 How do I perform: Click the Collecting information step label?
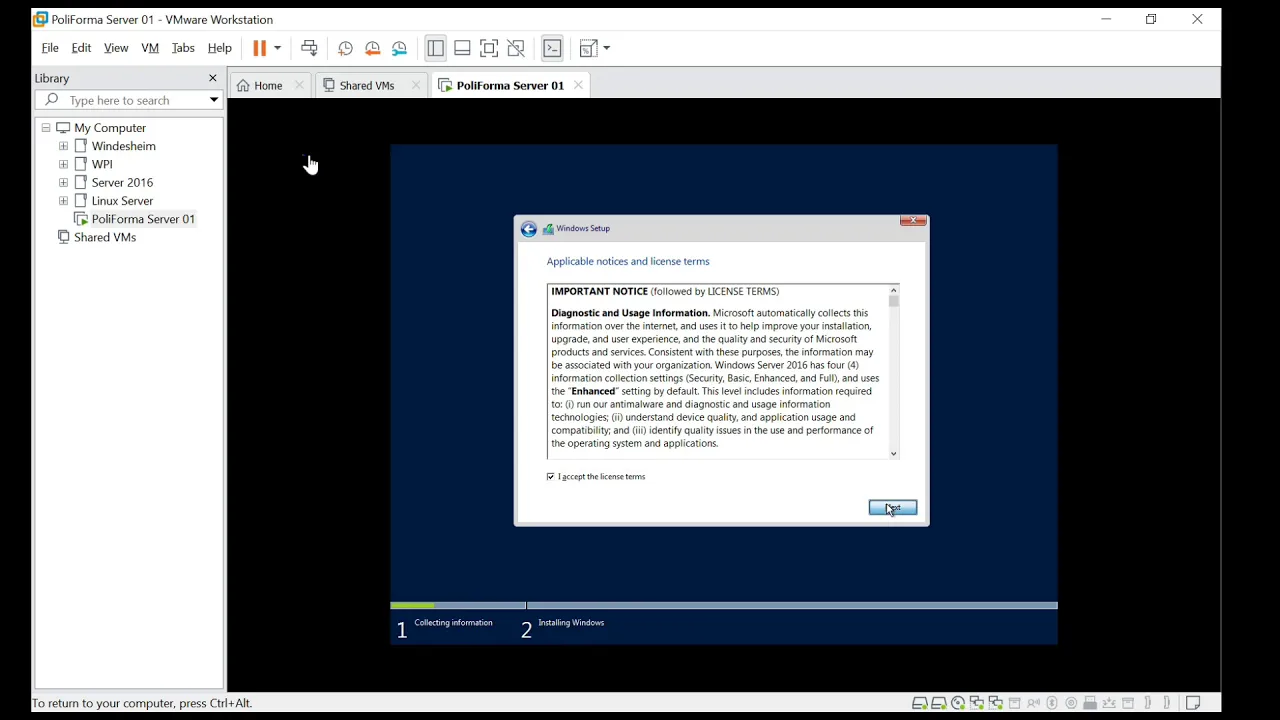[454, 623]
